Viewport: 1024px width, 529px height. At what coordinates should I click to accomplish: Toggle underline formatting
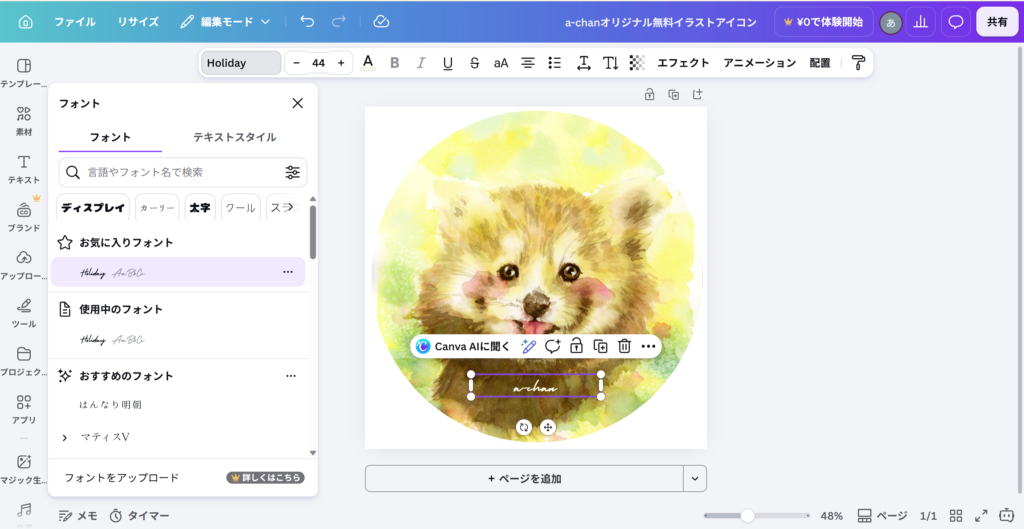click(x=447, y=63)
